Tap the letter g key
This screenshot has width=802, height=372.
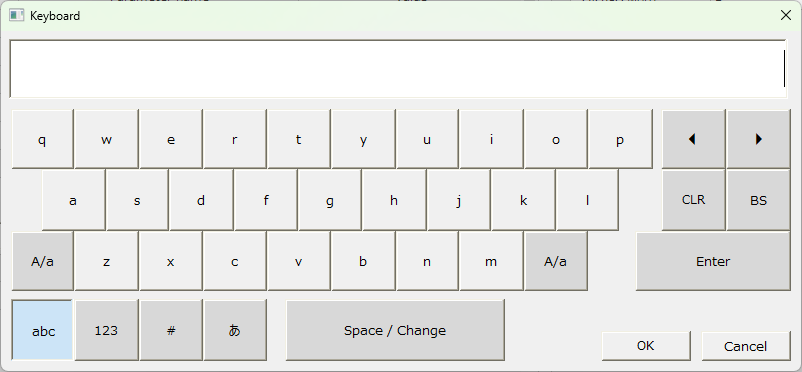coord(330,200)
